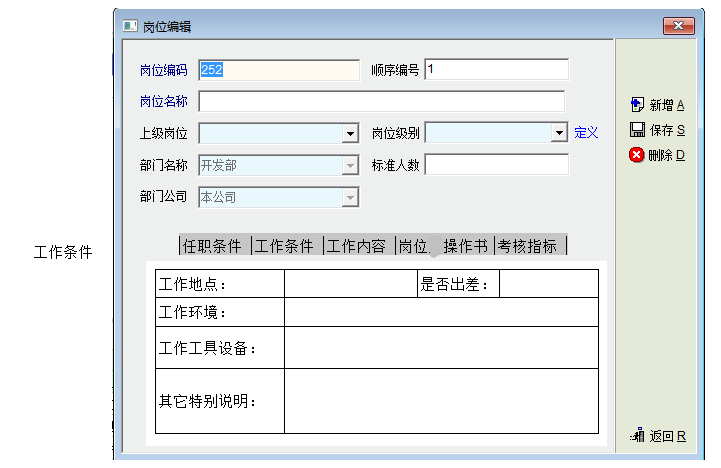Select the 顺序编号 field
The height and width of the screenshot is (468, 721).
click(x=496, y=70)
